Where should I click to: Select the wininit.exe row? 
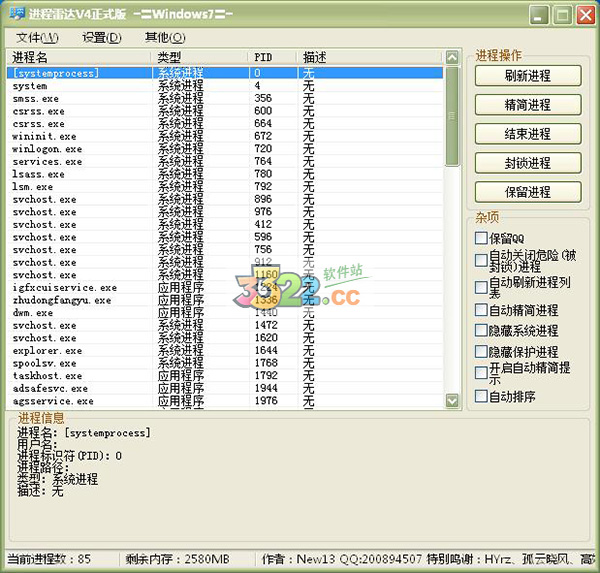click(225, 136)
